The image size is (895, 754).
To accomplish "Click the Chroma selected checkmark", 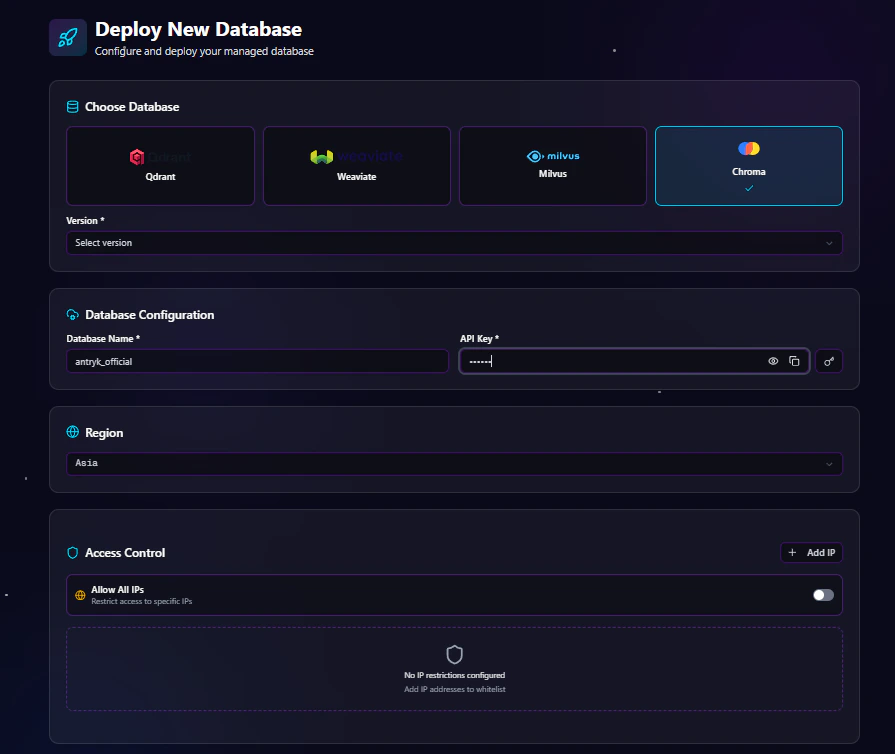I will click(x=749, y=188).
